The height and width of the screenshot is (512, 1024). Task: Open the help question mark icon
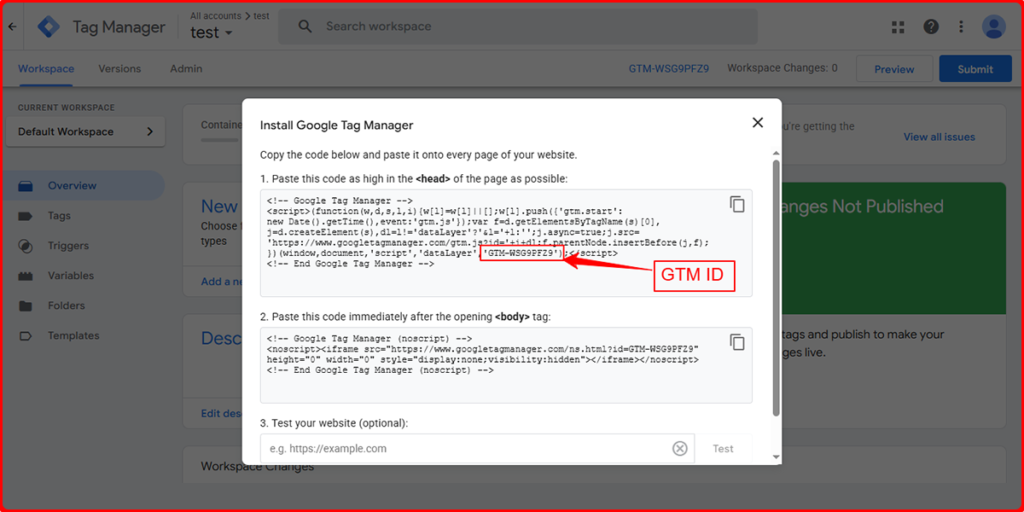click(931, 27)
